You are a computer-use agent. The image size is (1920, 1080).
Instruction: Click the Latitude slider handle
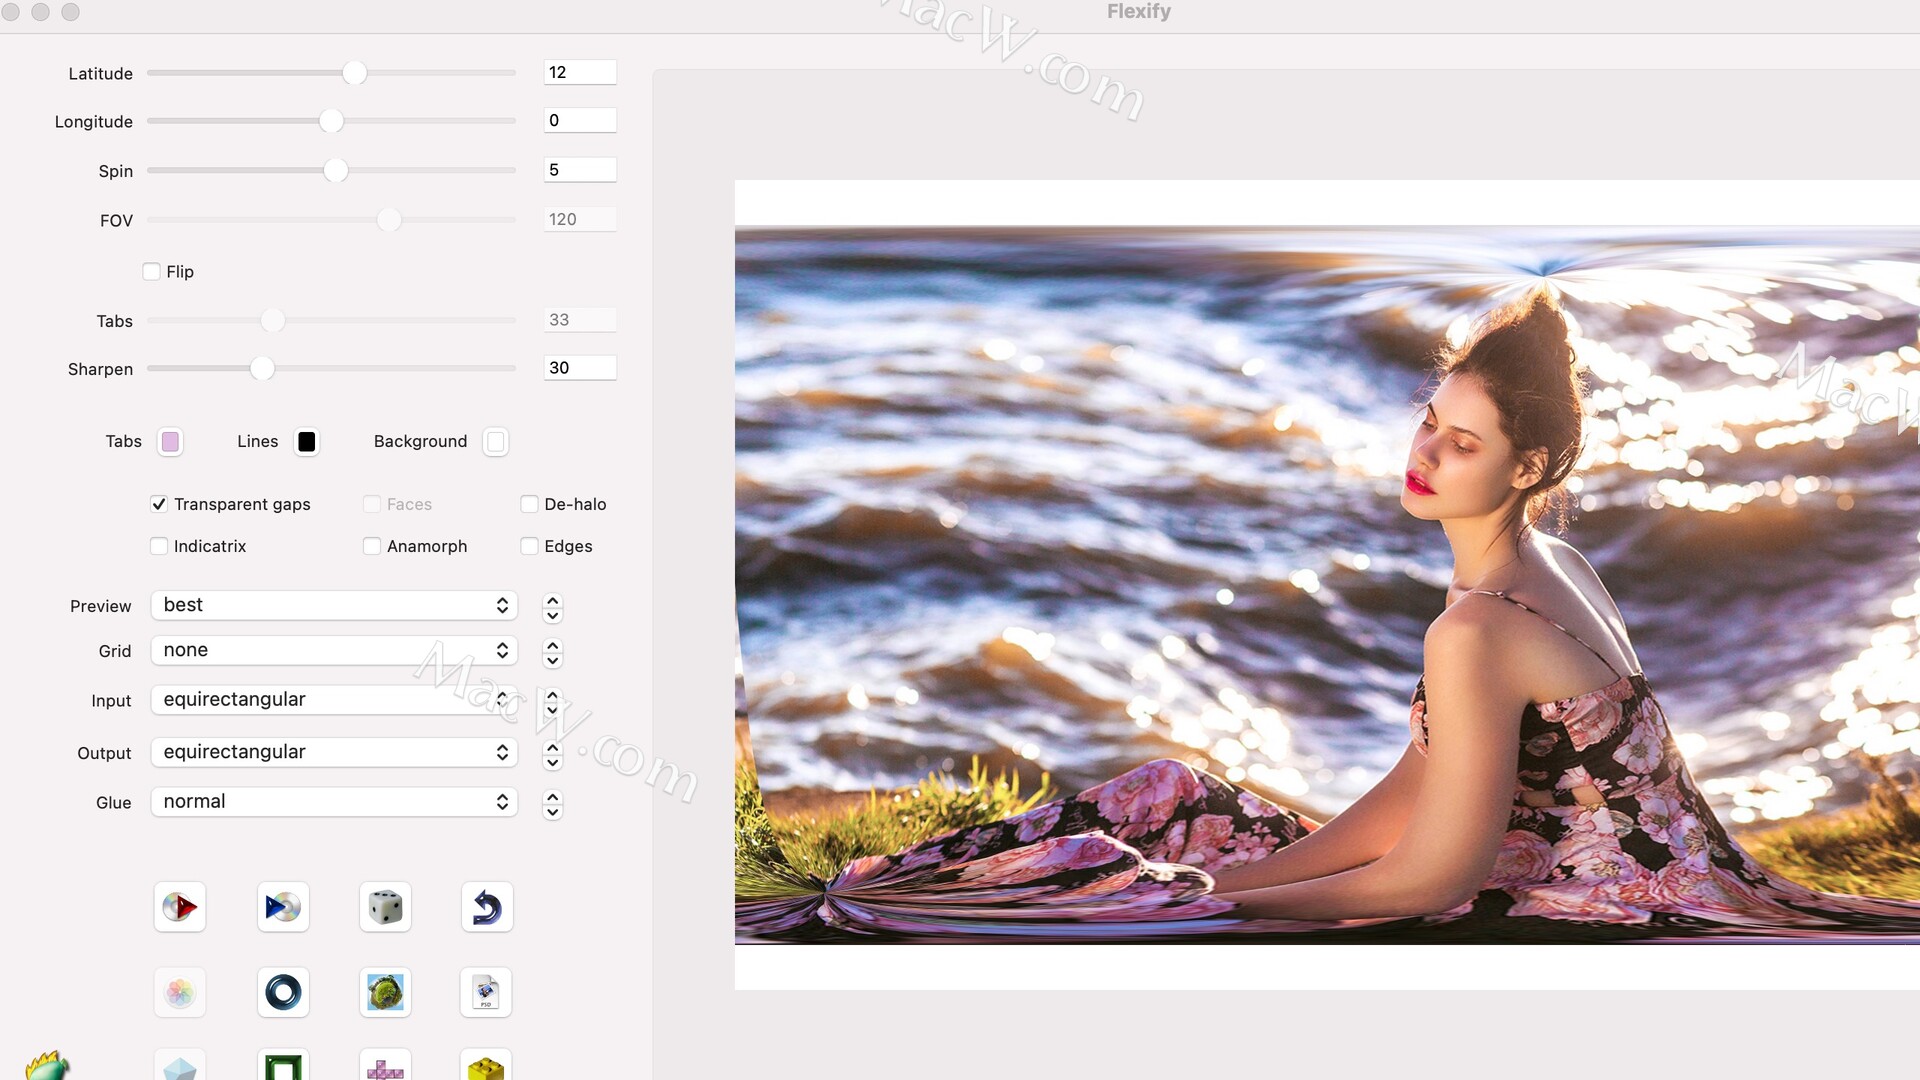point(354,72)
